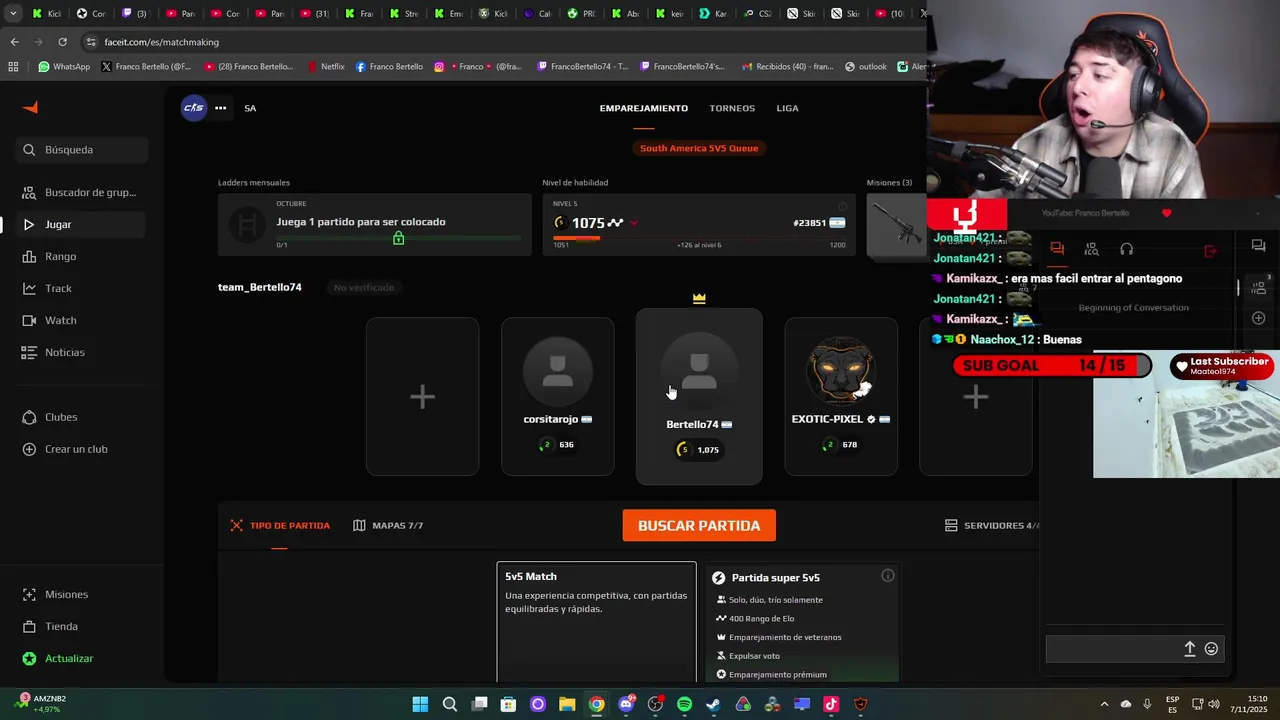
Task: Open Windows taskbar search
Action: click(x=450, y=704)
